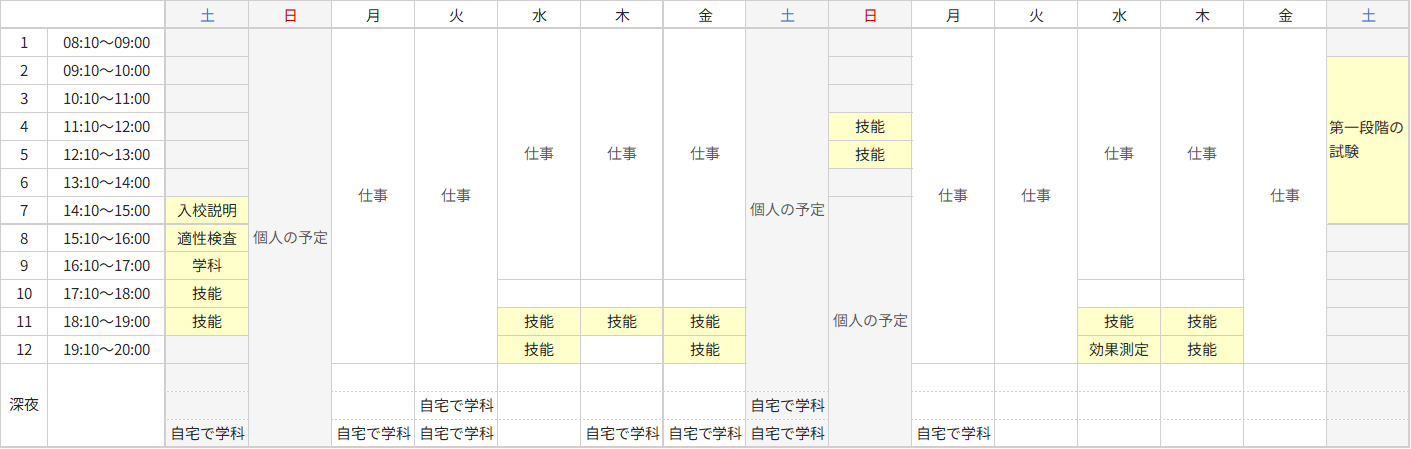Open the 第一段階の試験 block

click(1367, 140)
